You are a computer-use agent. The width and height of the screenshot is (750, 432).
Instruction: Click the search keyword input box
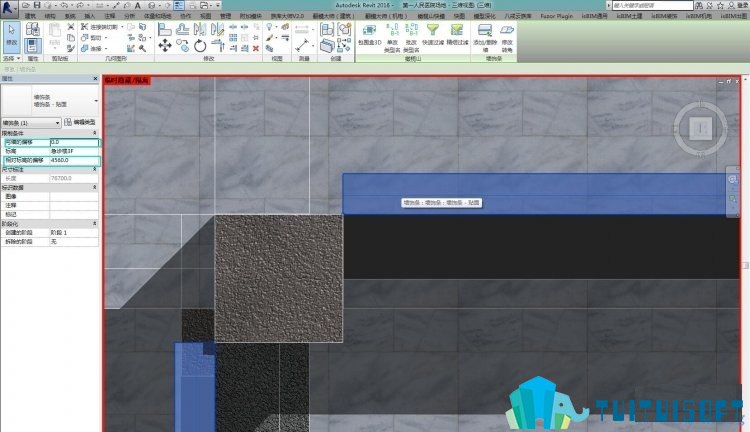652,5
